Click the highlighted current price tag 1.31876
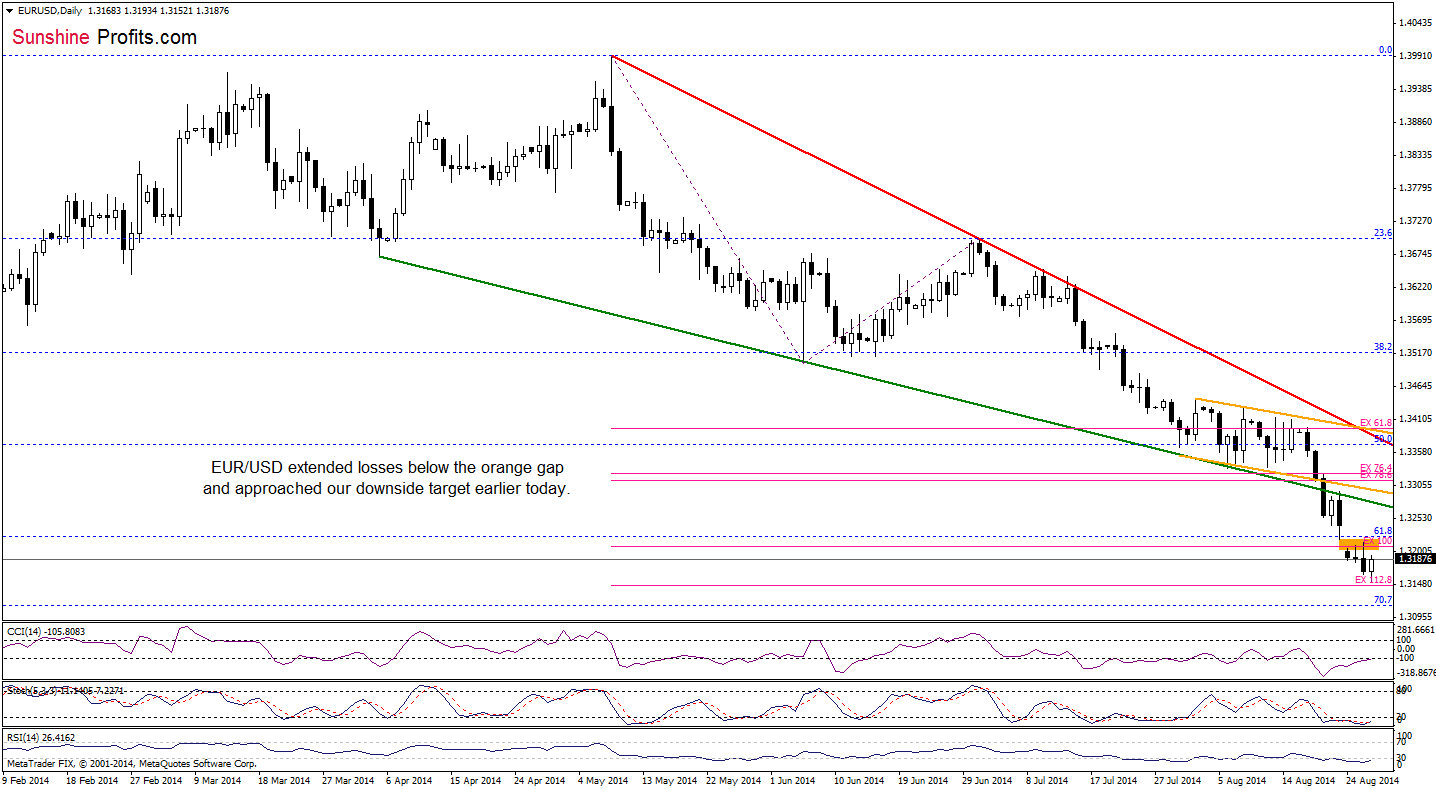This screenshot has height=789, width=1436. click(1415, 560)
